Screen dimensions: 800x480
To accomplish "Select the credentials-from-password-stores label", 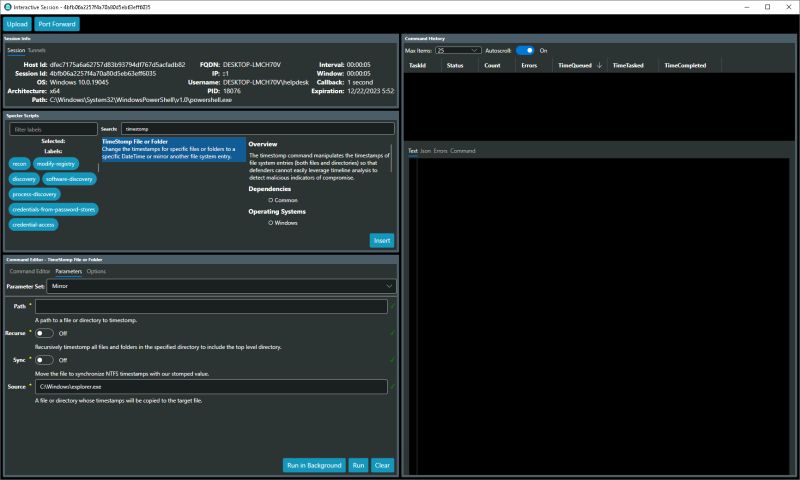I will 54,210.
